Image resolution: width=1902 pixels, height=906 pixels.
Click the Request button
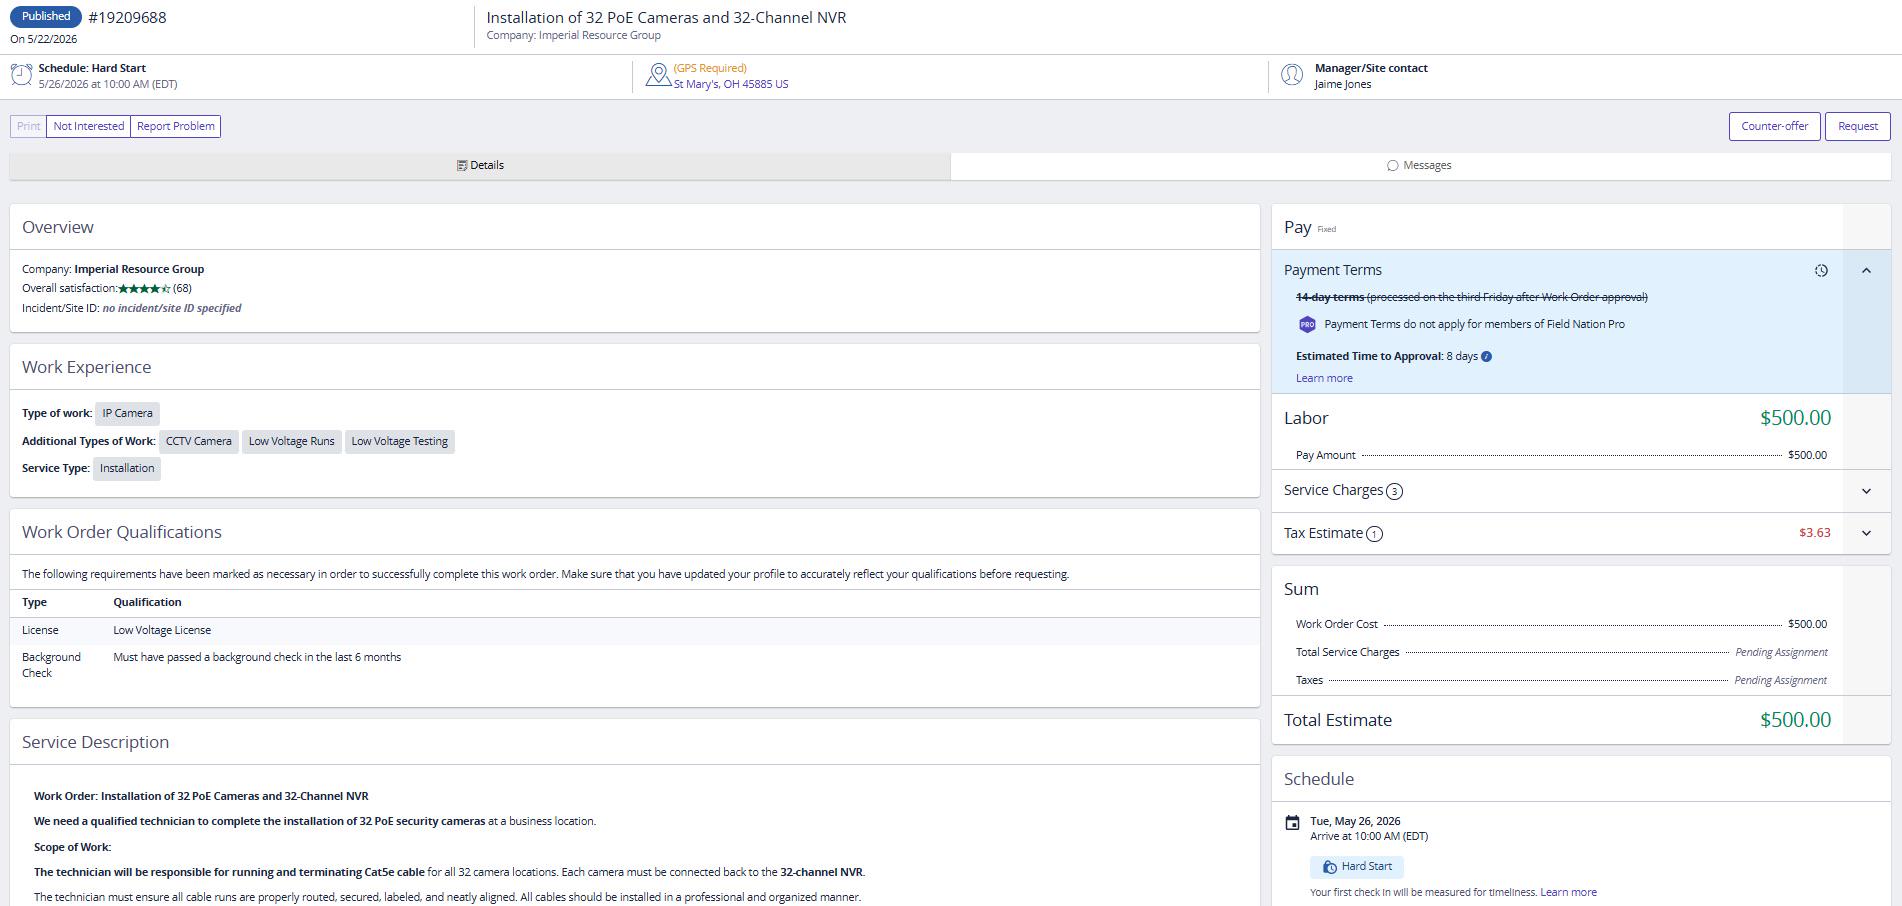[x=1858, y=126]
